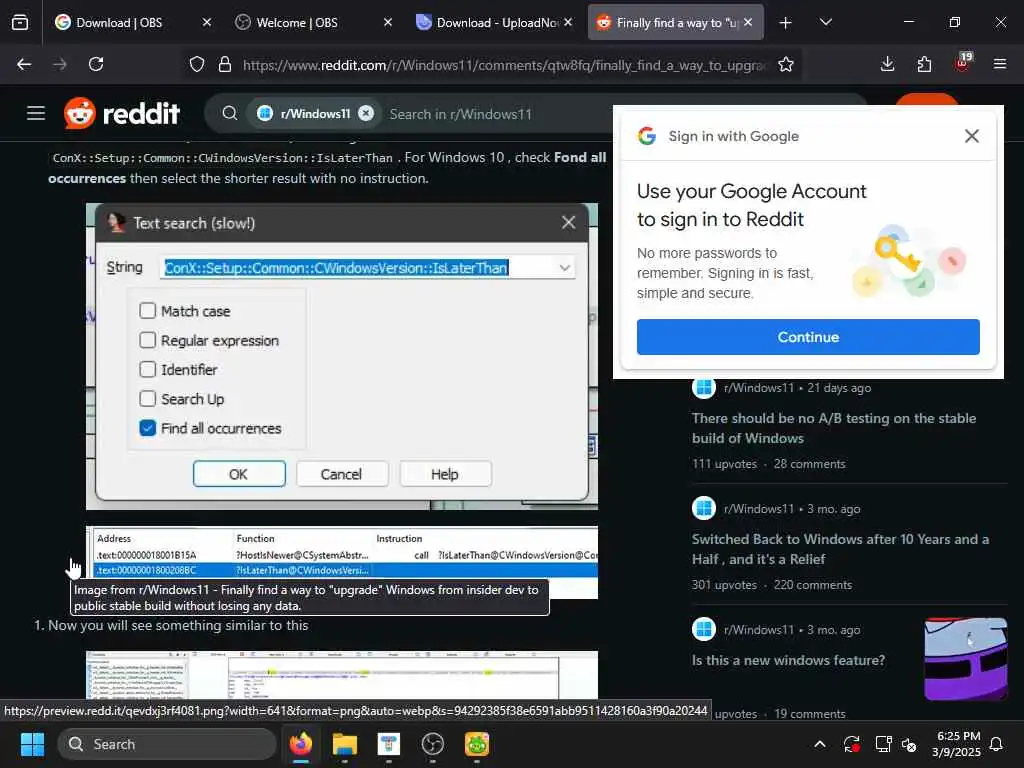Viewport: 1024px width, 768px height.
Task: Open the Firefox downloads panel
Action: tap(887, 64)
